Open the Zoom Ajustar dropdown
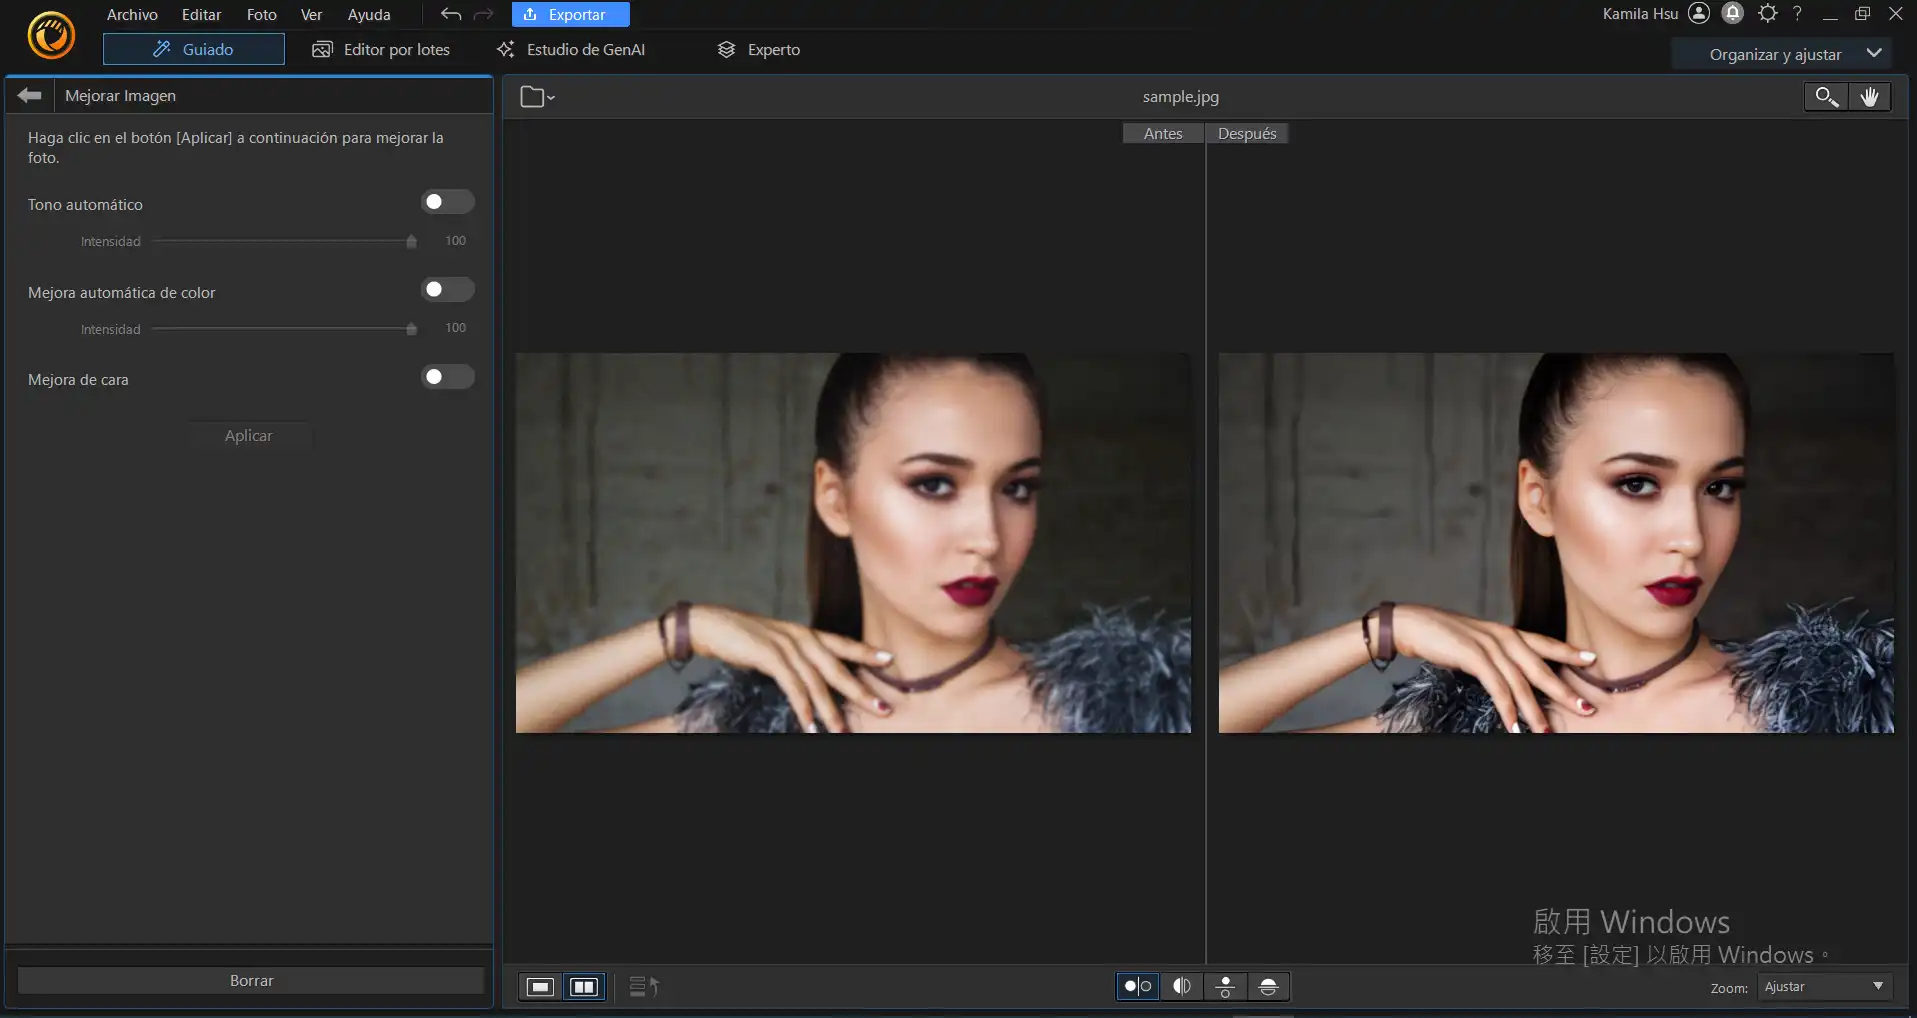The width and height of the screenshot is (1917, 1018). pyautogui.click(x=1823, y=987)
